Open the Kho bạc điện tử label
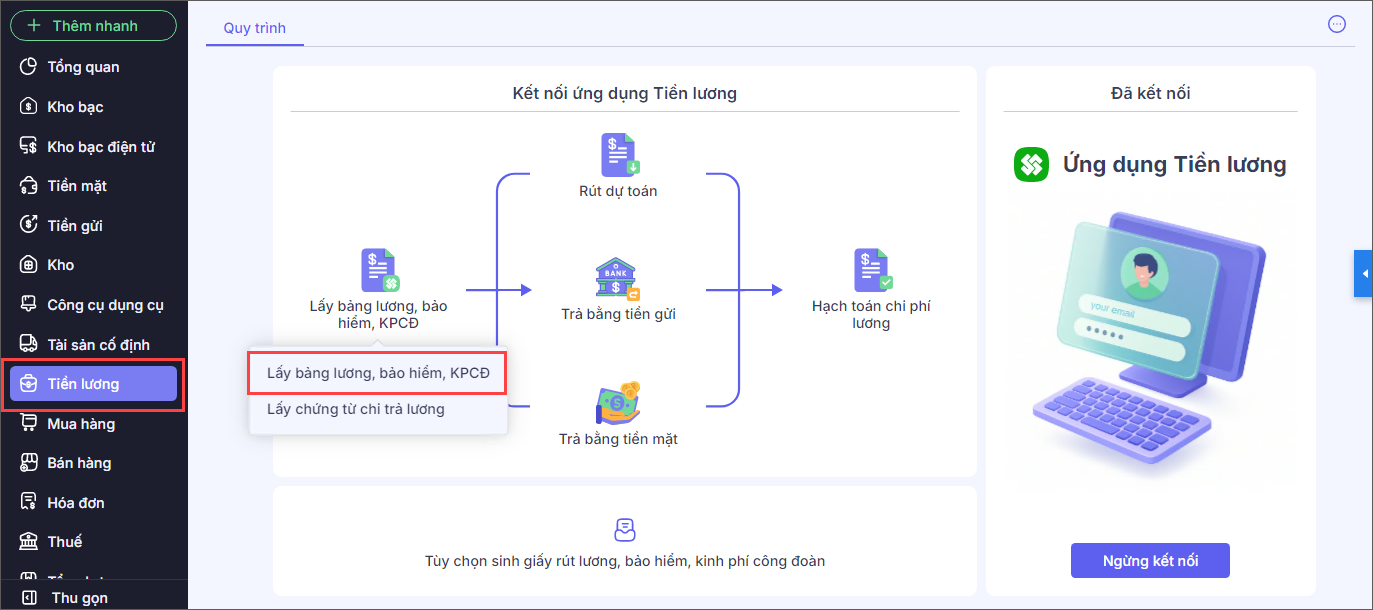Image resolution: width=1373 pixels, height=610 pixels. [101, 146]
